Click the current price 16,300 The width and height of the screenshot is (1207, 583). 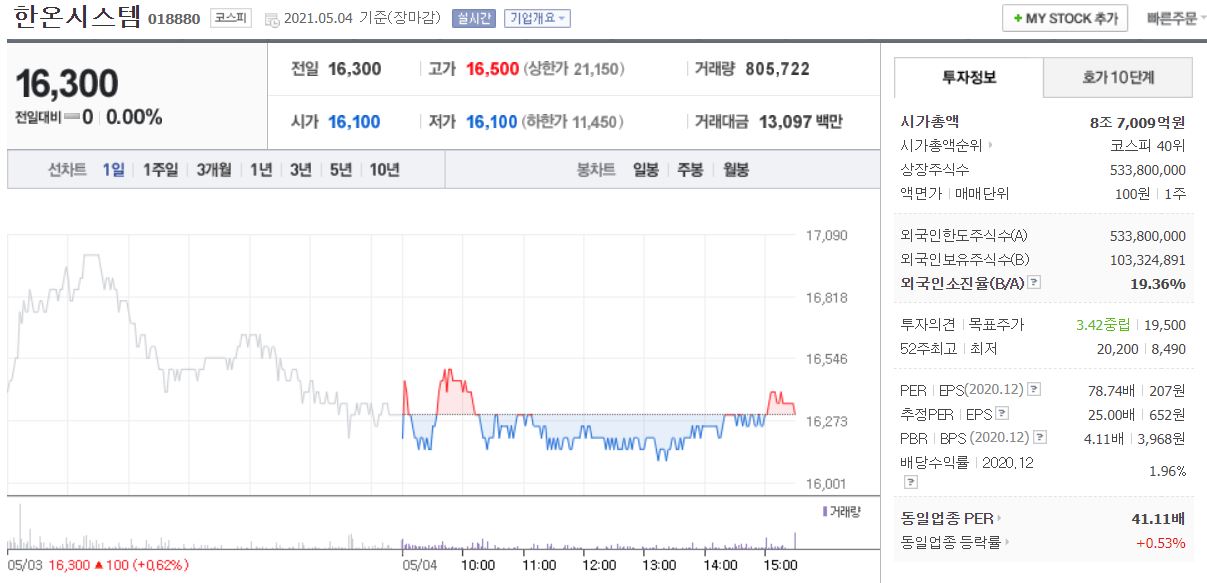point(67,83)
